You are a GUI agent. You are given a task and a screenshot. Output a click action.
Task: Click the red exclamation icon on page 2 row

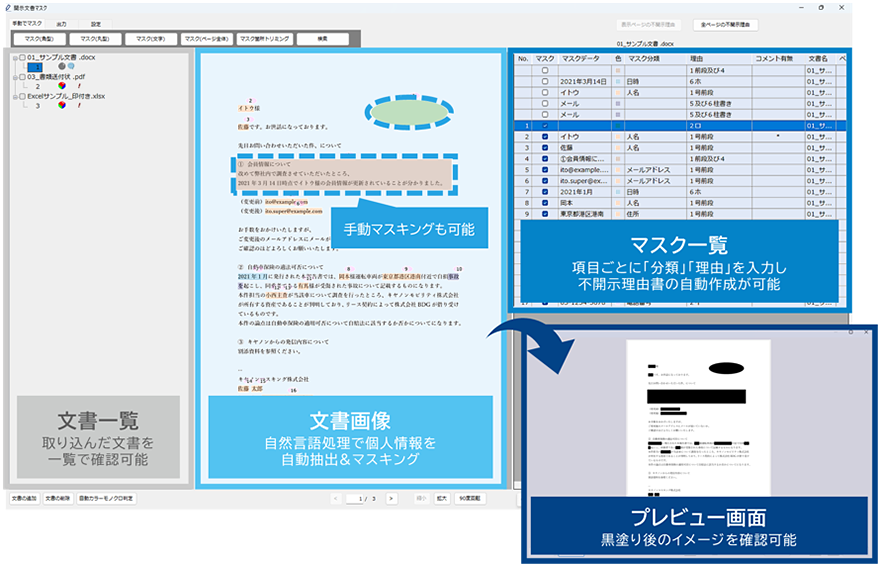(79, 86)
